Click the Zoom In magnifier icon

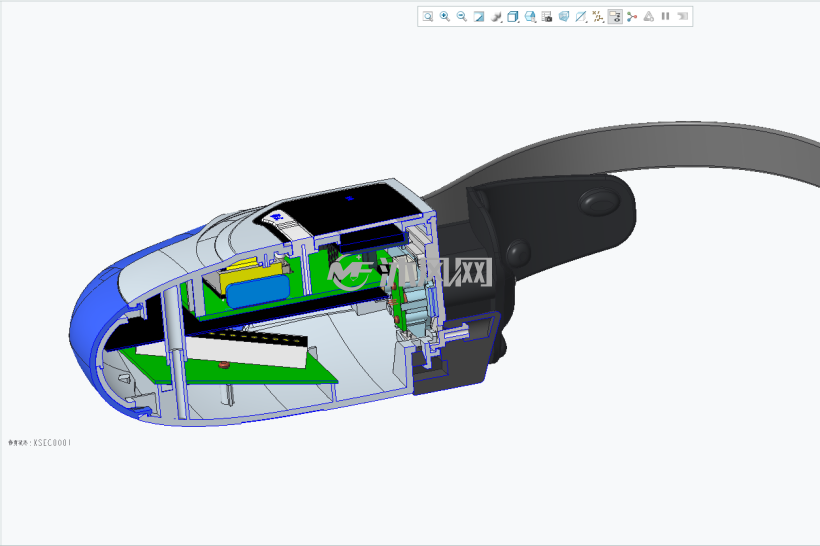(445, 17)
